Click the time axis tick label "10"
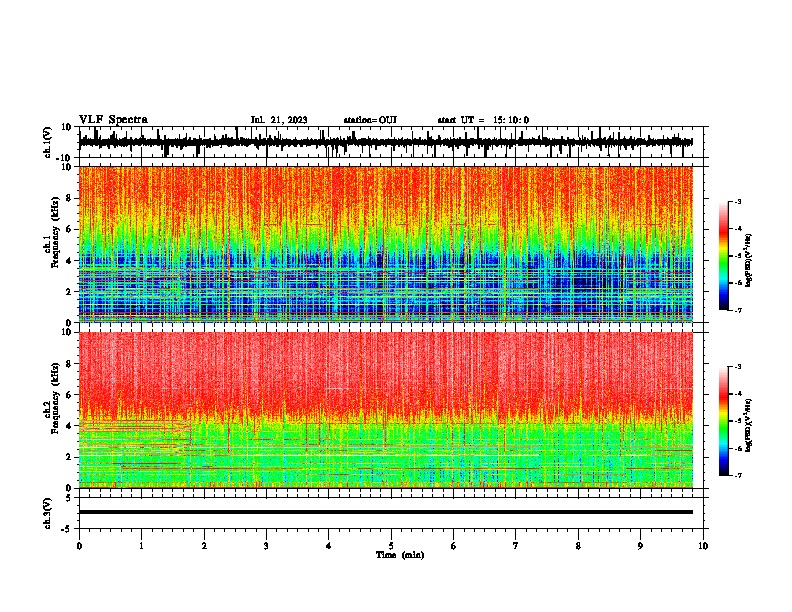Image resolution: width=792 pixels, height=612 pixels. point(703,546)
